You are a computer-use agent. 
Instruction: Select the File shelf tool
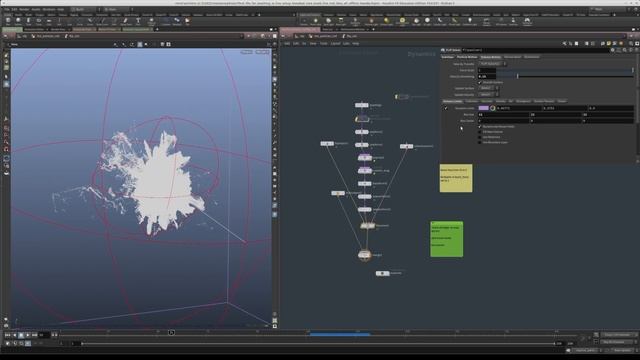click(x=187, y=21)
